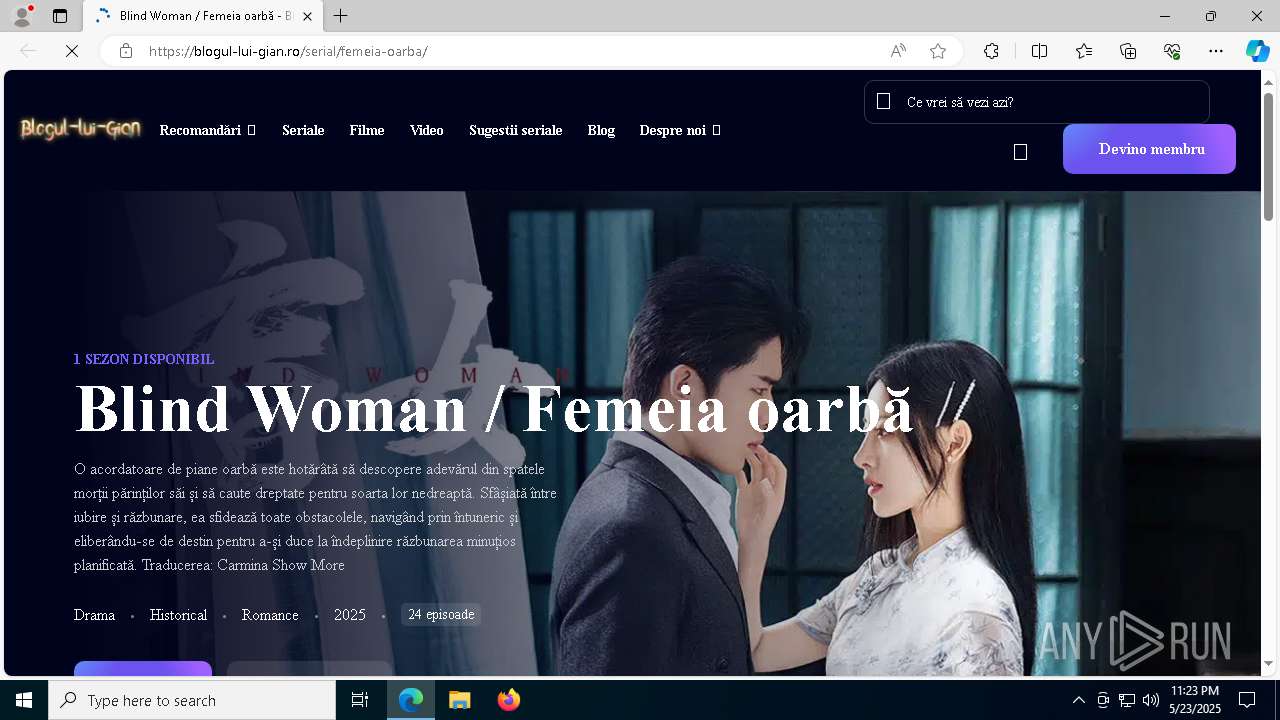Screen dimensions: 1280x720
Task: Open the Copilot sidebar icon
Action: point(1258,51)
